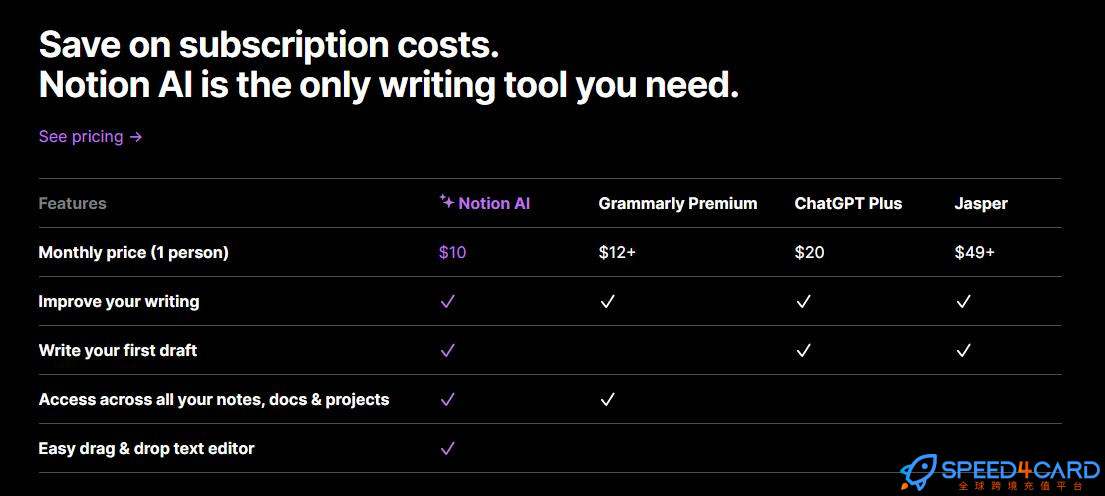Open the See pricing link
This screenshot has width=1105, height=496.
point(90,137)
